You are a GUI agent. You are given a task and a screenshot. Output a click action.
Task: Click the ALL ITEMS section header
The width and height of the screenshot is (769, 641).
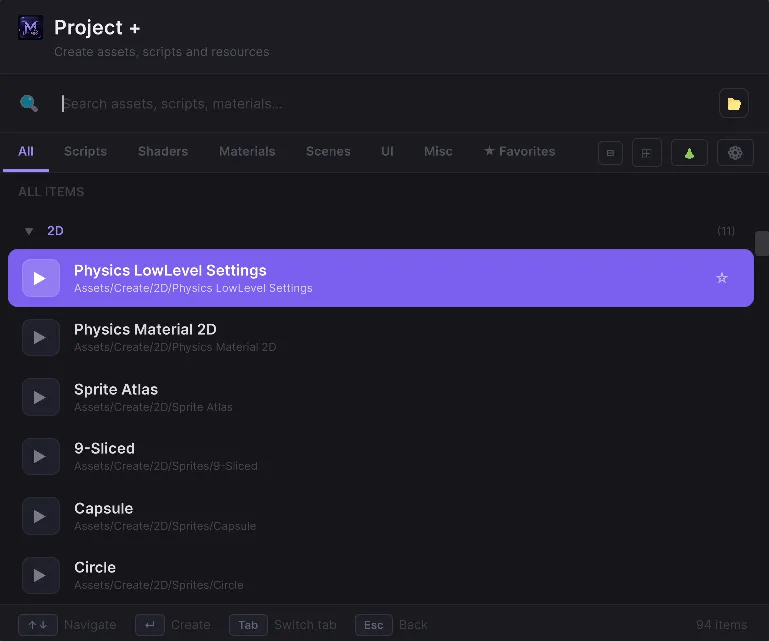coord(51,192)
